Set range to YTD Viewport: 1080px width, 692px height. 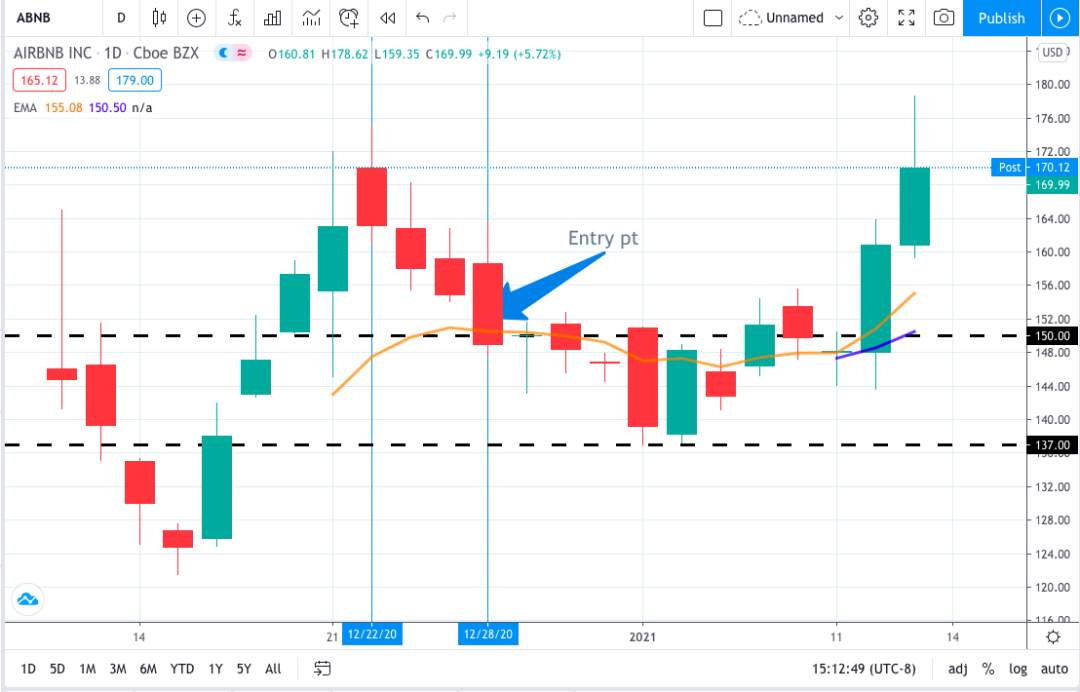click(x=182, y=669)
